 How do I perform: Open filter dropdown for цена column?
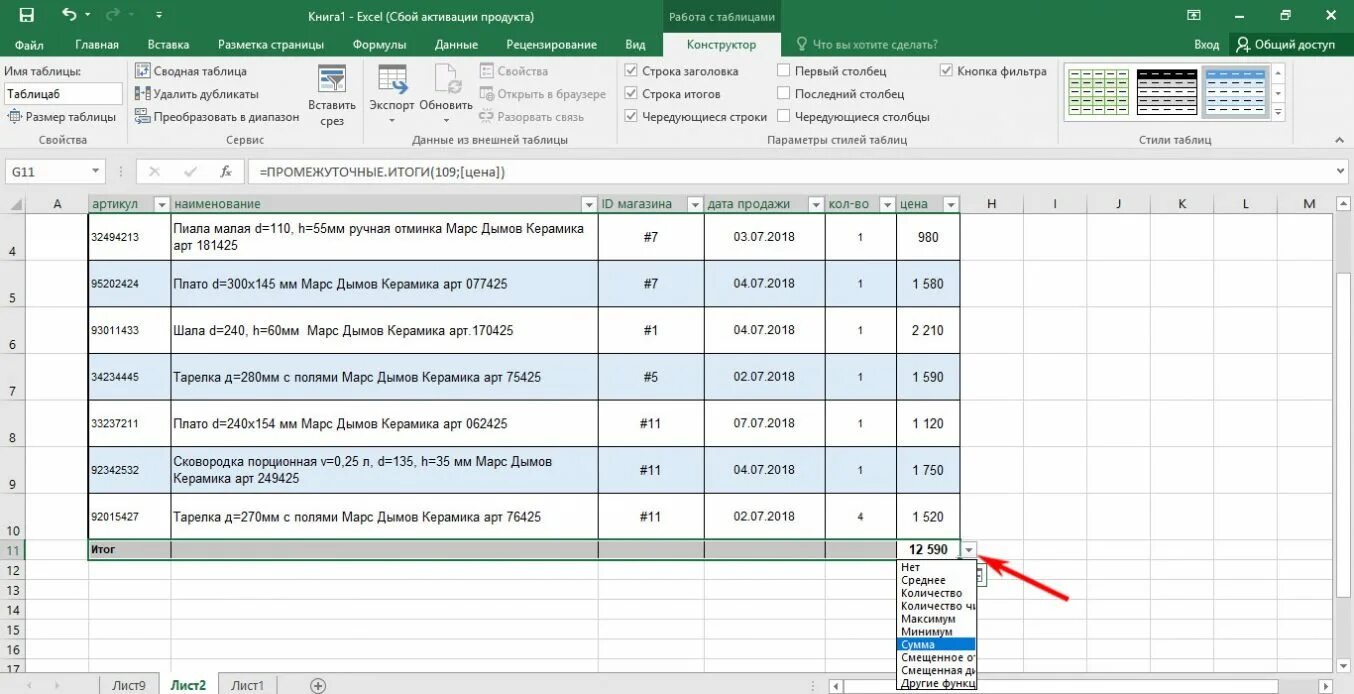(x=951, y=204)
